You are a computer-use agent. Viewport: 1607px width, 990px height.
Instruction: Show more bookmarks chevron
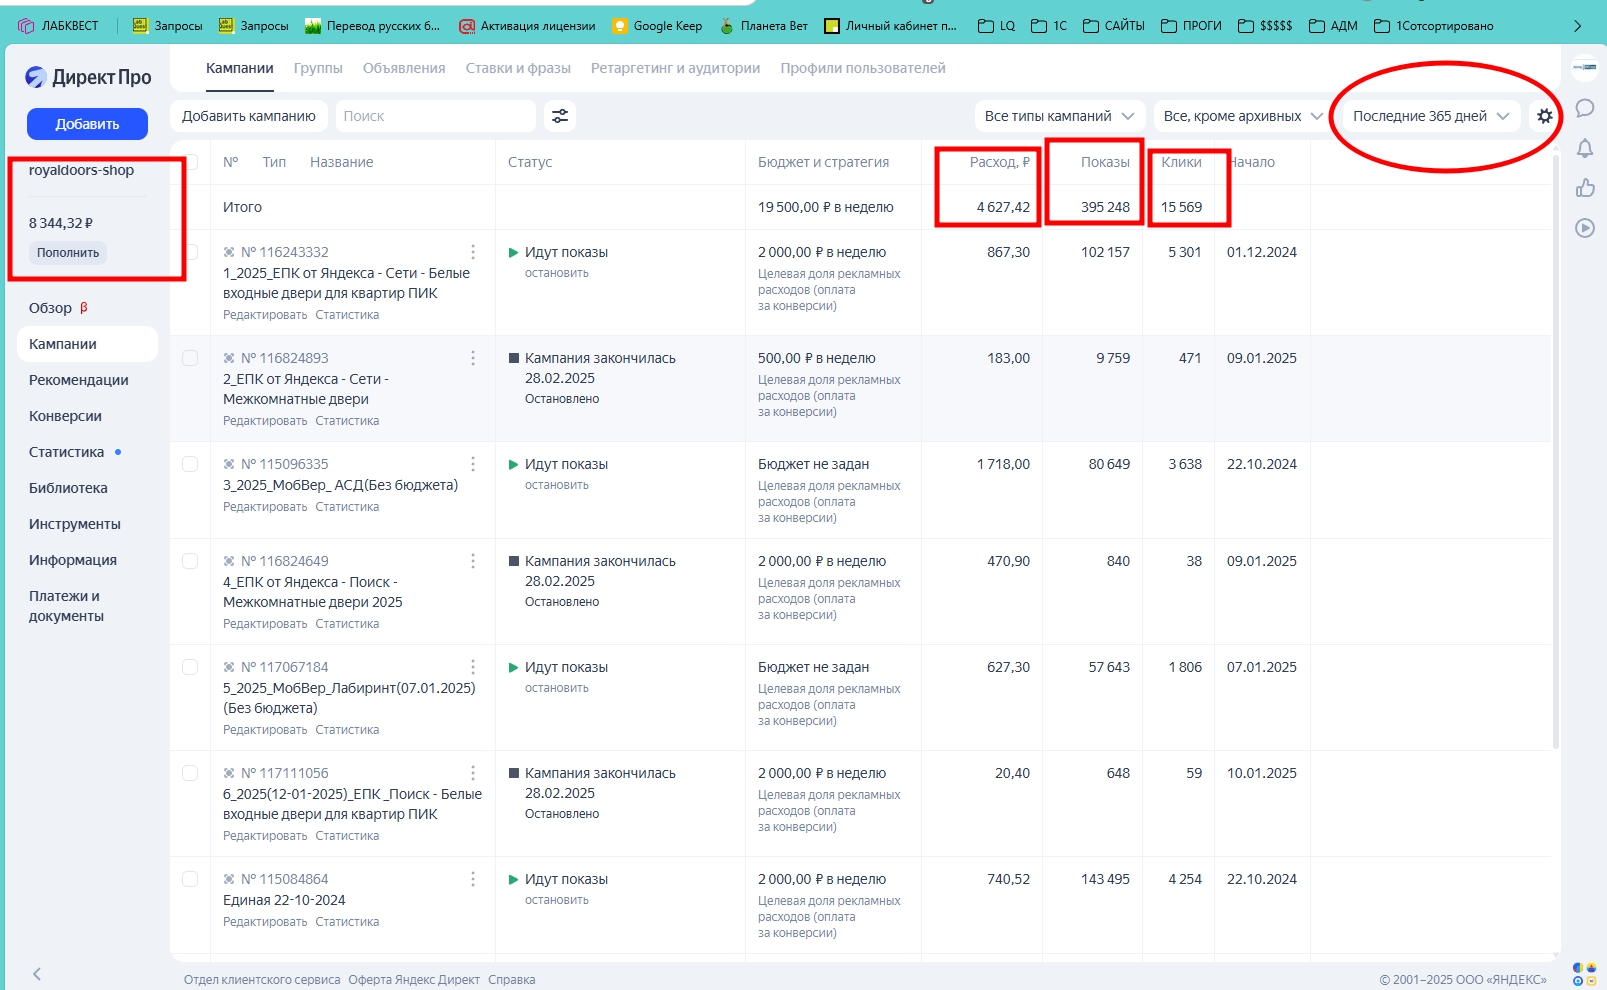pyautogui.click(x=1578, y=26)
